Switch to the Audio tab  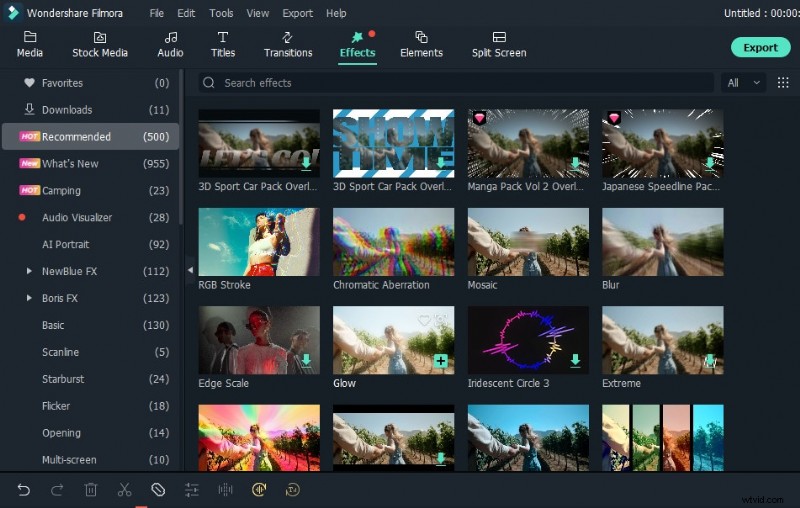[170, 44]
